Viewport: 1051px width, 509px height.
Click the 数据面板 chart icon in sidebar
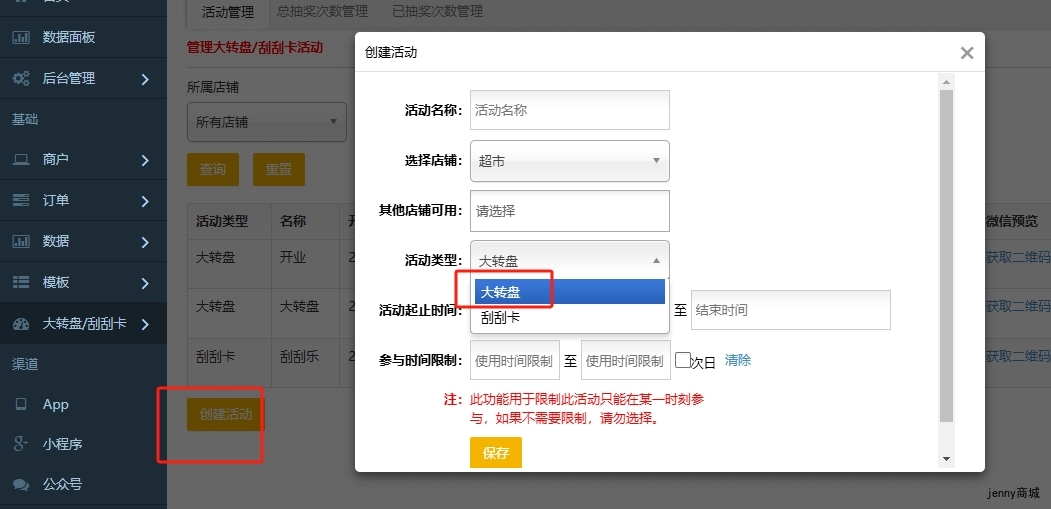point(20,38)
